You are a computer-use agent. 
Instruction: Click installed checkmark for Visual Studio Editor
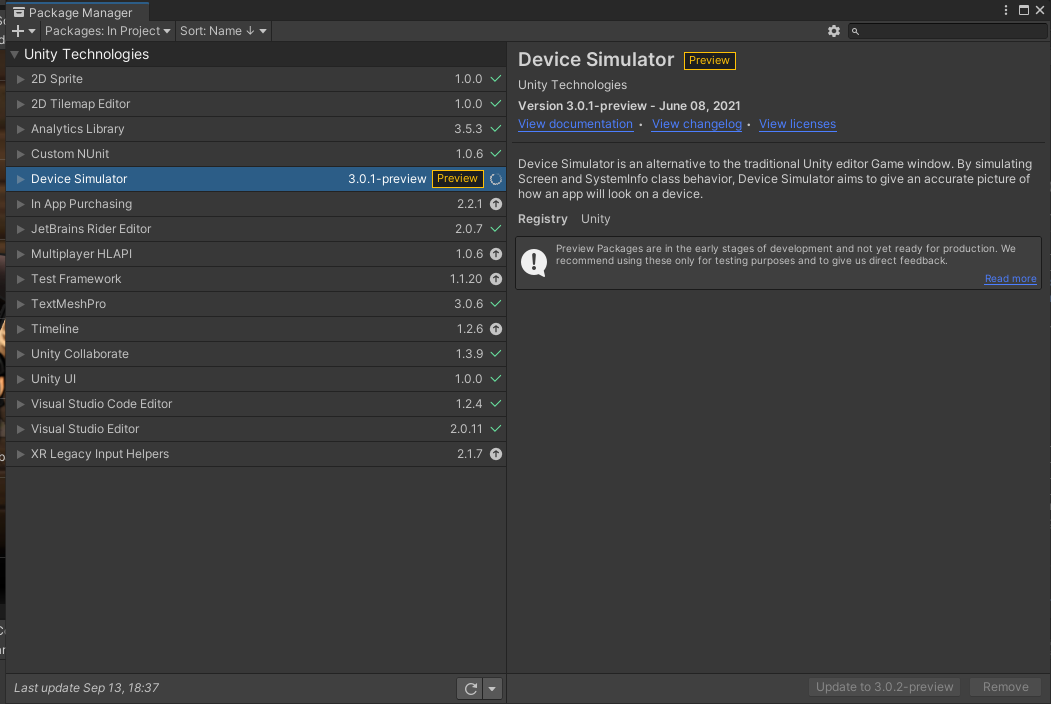(x=496, y=429)
